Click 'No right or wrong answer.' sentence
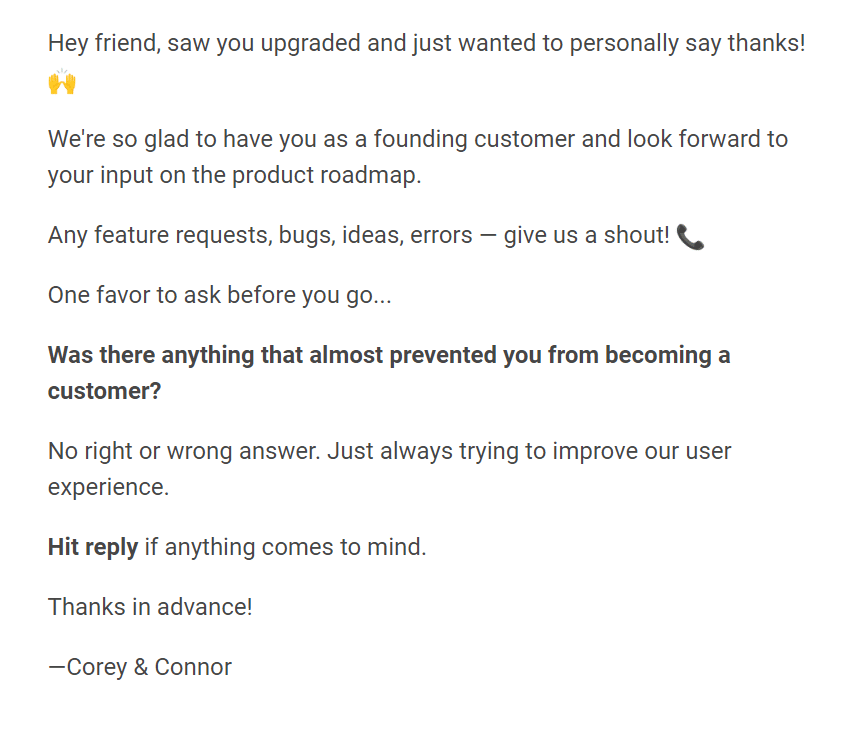851x733 pixels. point(184,451)
